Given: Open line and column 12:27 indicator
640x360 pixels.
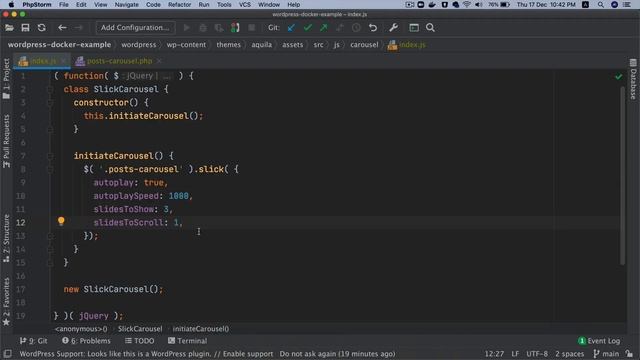Looking at the screenshot, I should pos(494,354).
